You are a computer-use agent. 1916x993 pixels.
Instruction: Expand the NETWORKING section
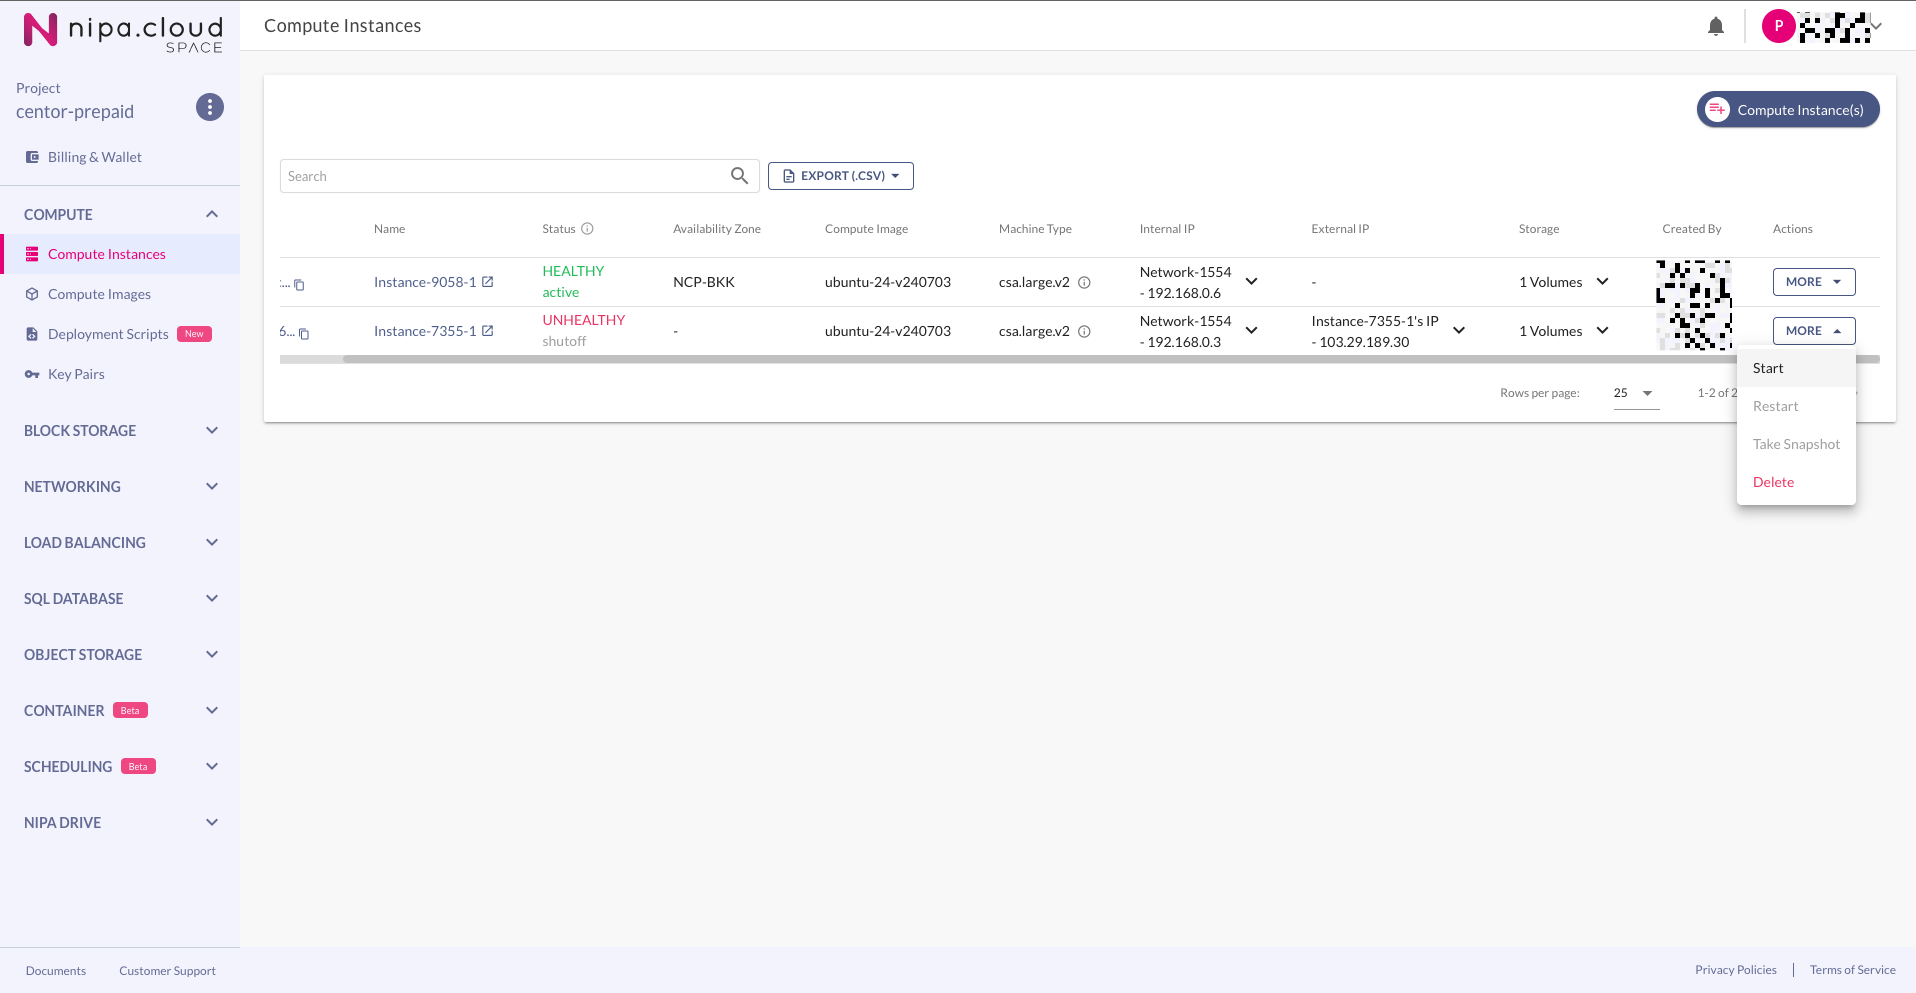(212, 486)
